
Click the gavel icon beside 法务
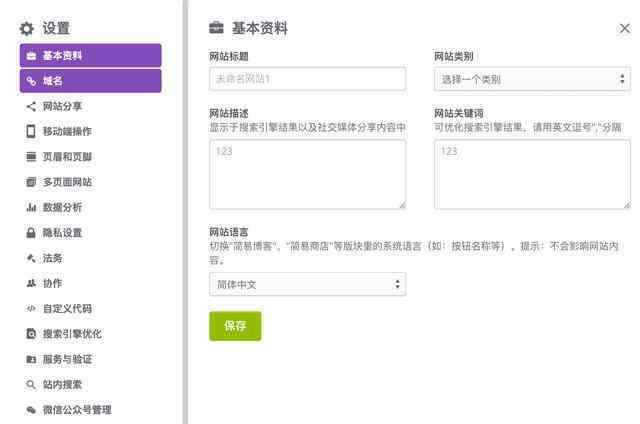coord(31,258)
